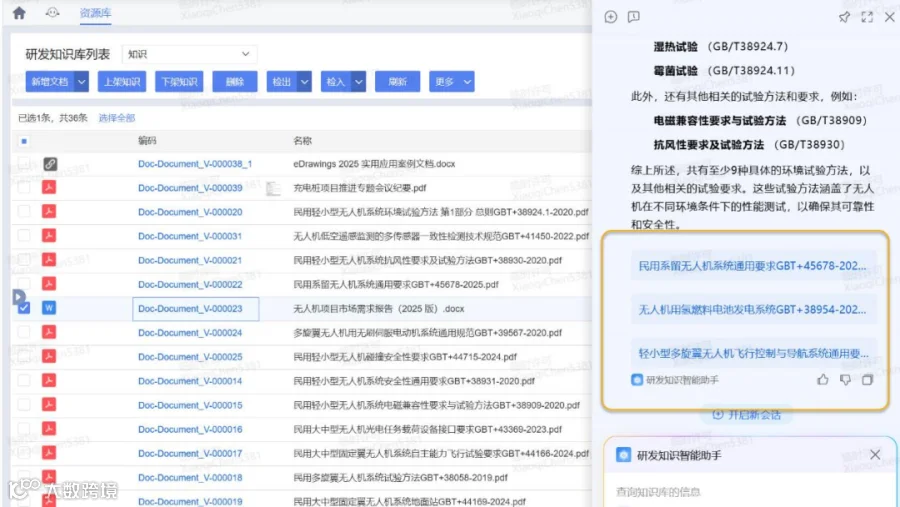900x507 pixels.
Task: Click Word icon for Doc-Document_V-000023
Action: pos(49,308)
